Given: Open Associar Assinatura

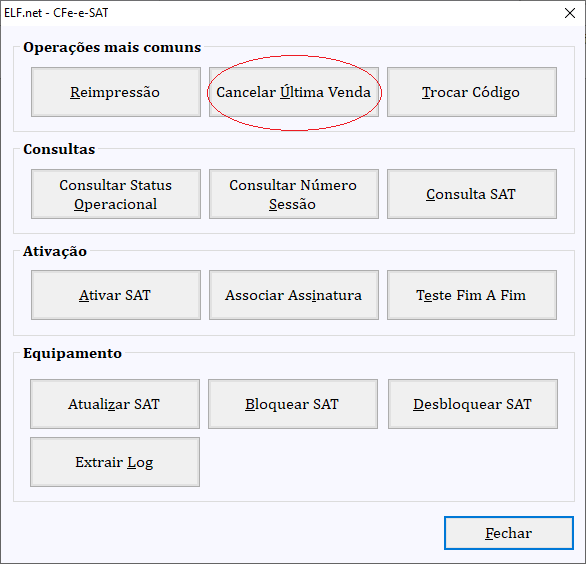Looking at the screenshot, I should [x=294, y=295].
